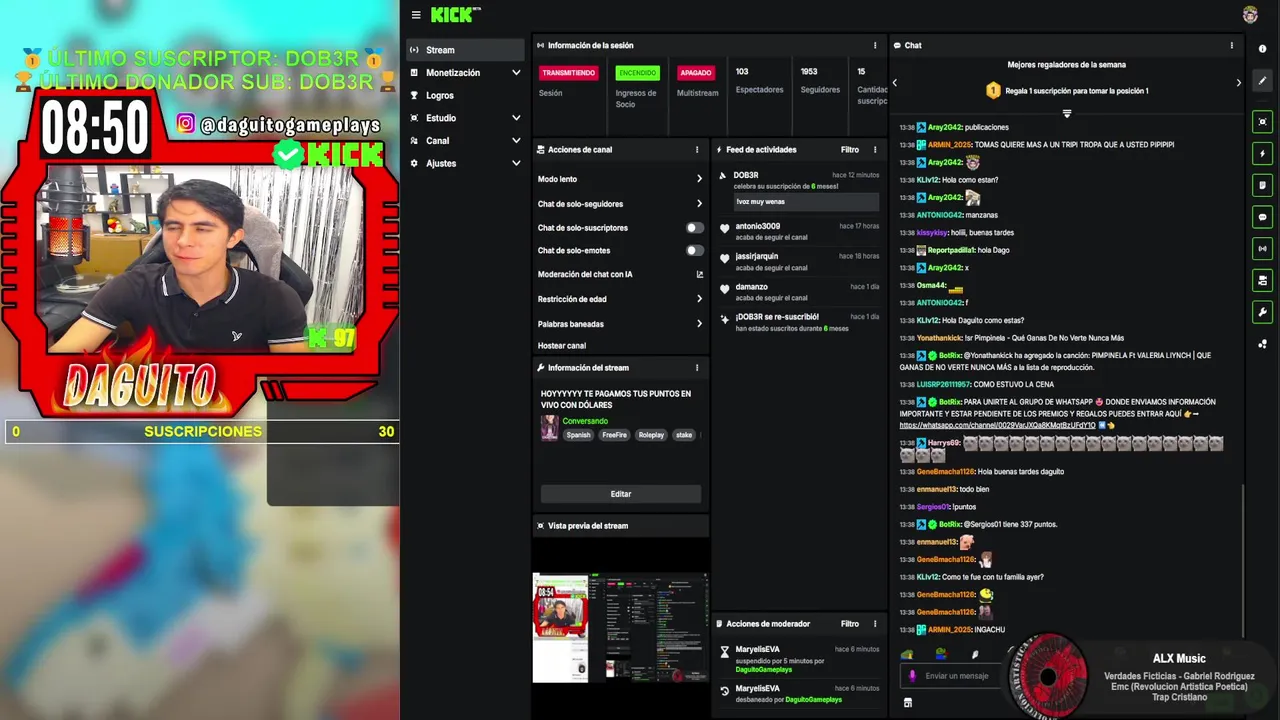Click the FreeFire tag
Viewport: 1280px width, 720px height.
[x=614, y=435]
